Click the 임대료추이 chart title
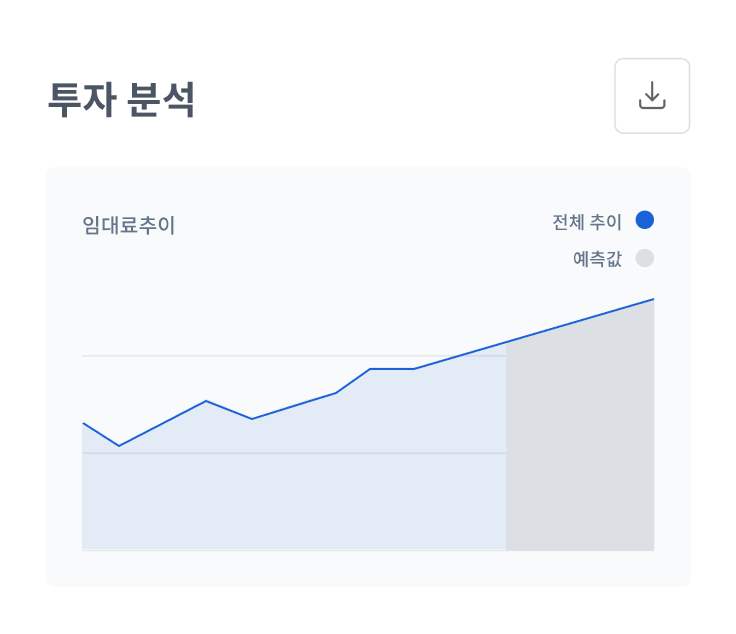 pos(129,225)
